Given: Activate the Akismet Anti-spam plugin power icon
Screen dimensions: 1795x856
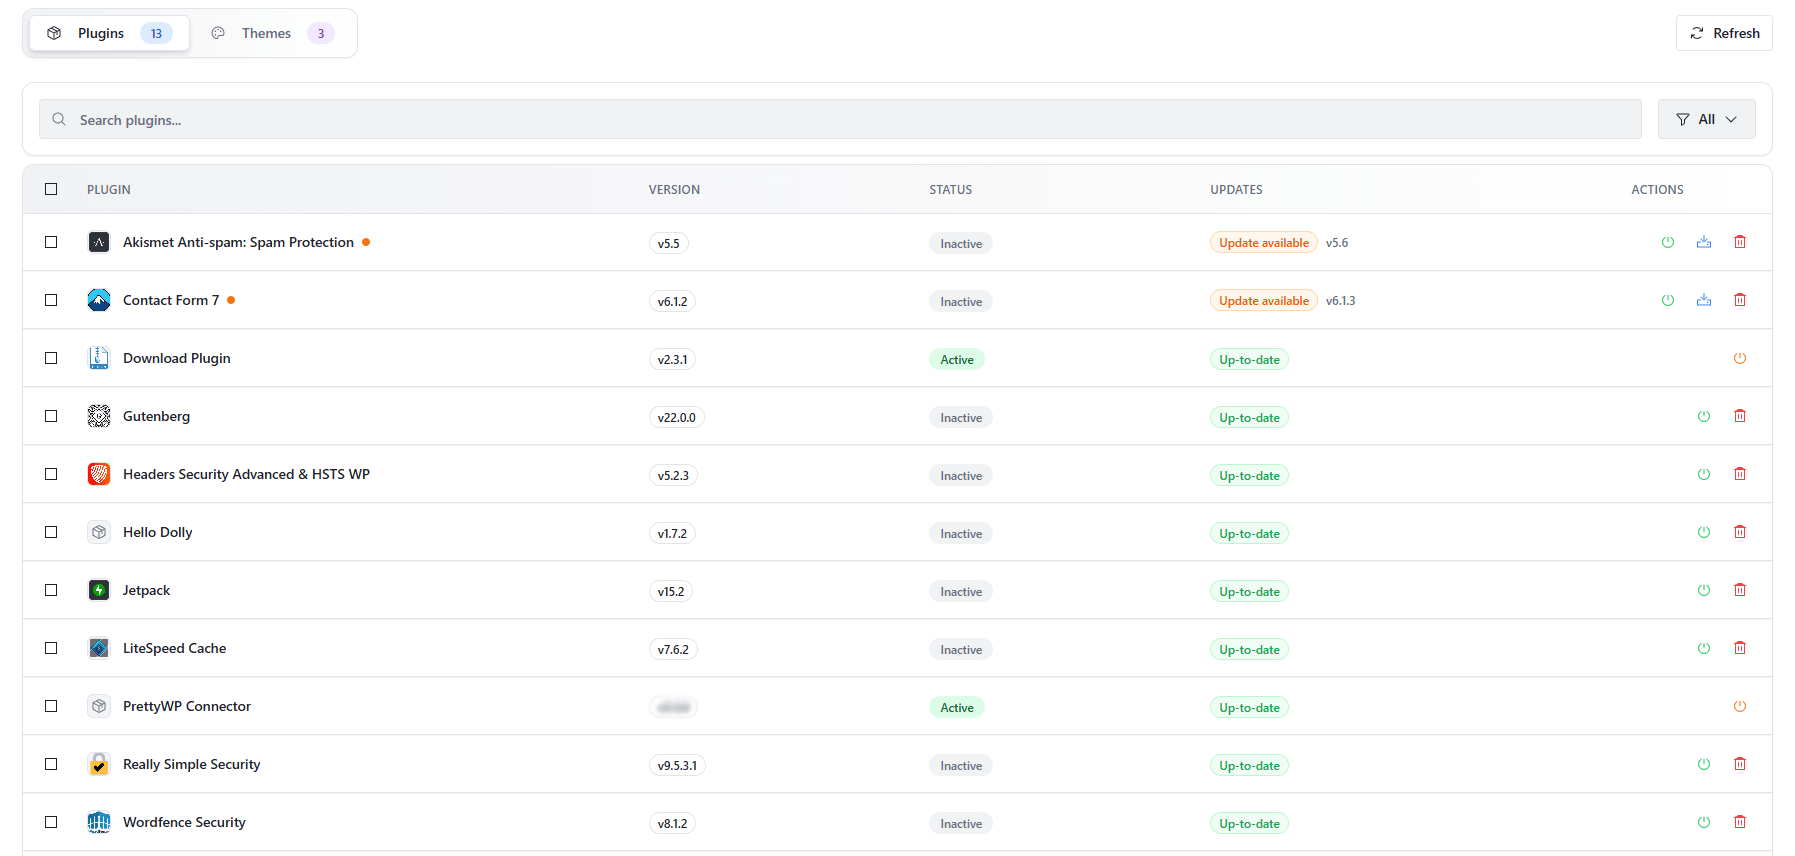Looking at the screenshot, I should (1667, 242).
